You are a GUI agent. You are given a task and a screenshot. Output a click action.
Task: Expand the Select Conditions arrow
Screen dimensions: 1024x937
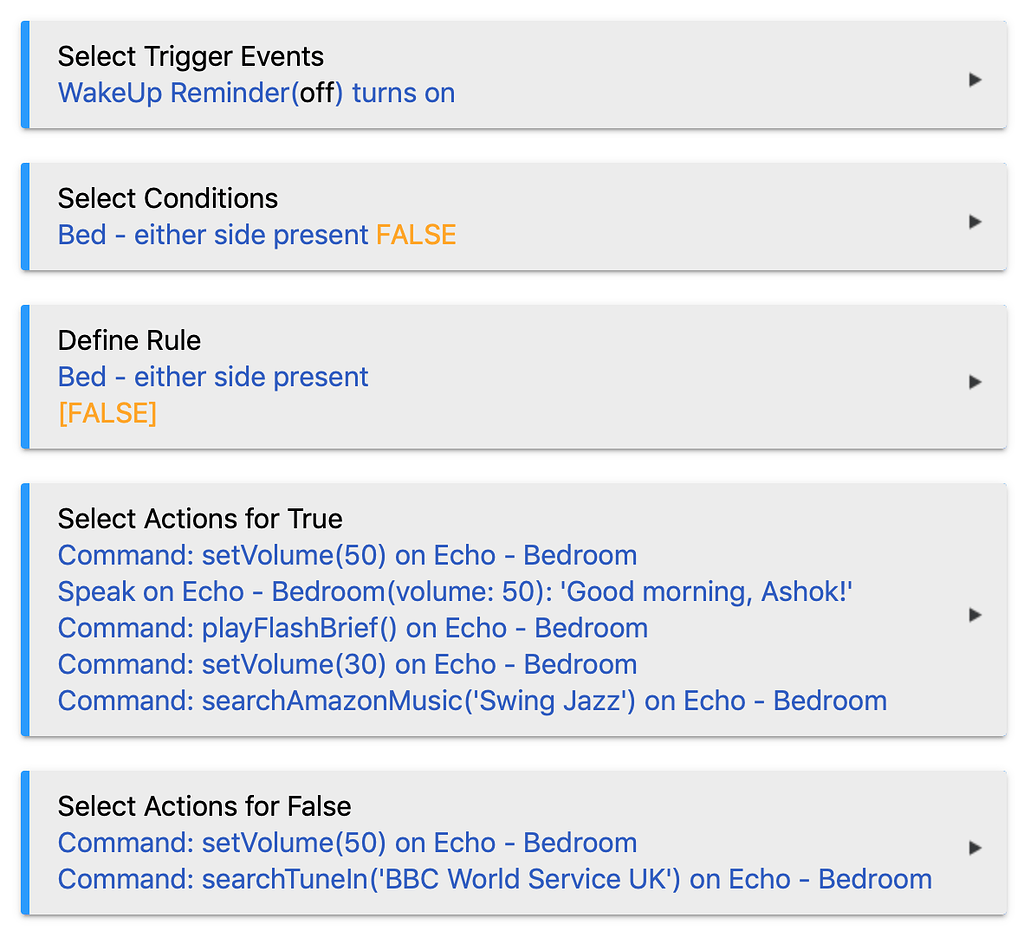pos(975,221)
